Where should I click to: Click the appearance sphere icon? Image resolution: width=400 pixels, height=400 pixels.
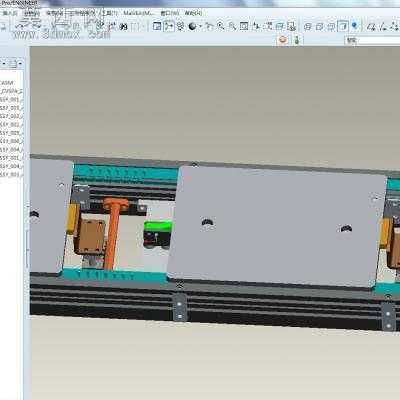pos(192,26)
